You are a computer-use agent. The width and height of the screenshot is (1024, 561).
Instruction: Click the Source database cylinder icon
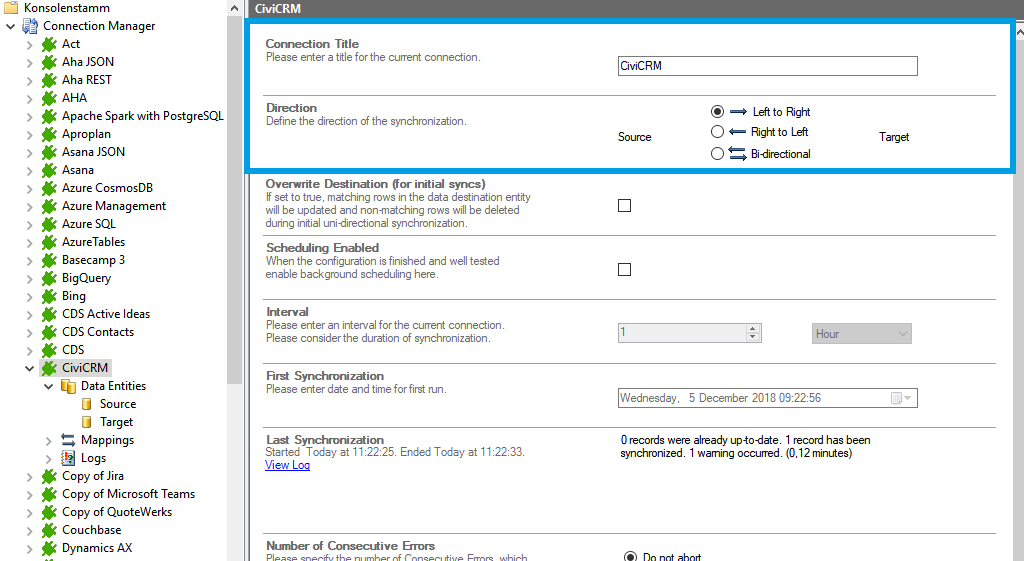click(87, 404)
